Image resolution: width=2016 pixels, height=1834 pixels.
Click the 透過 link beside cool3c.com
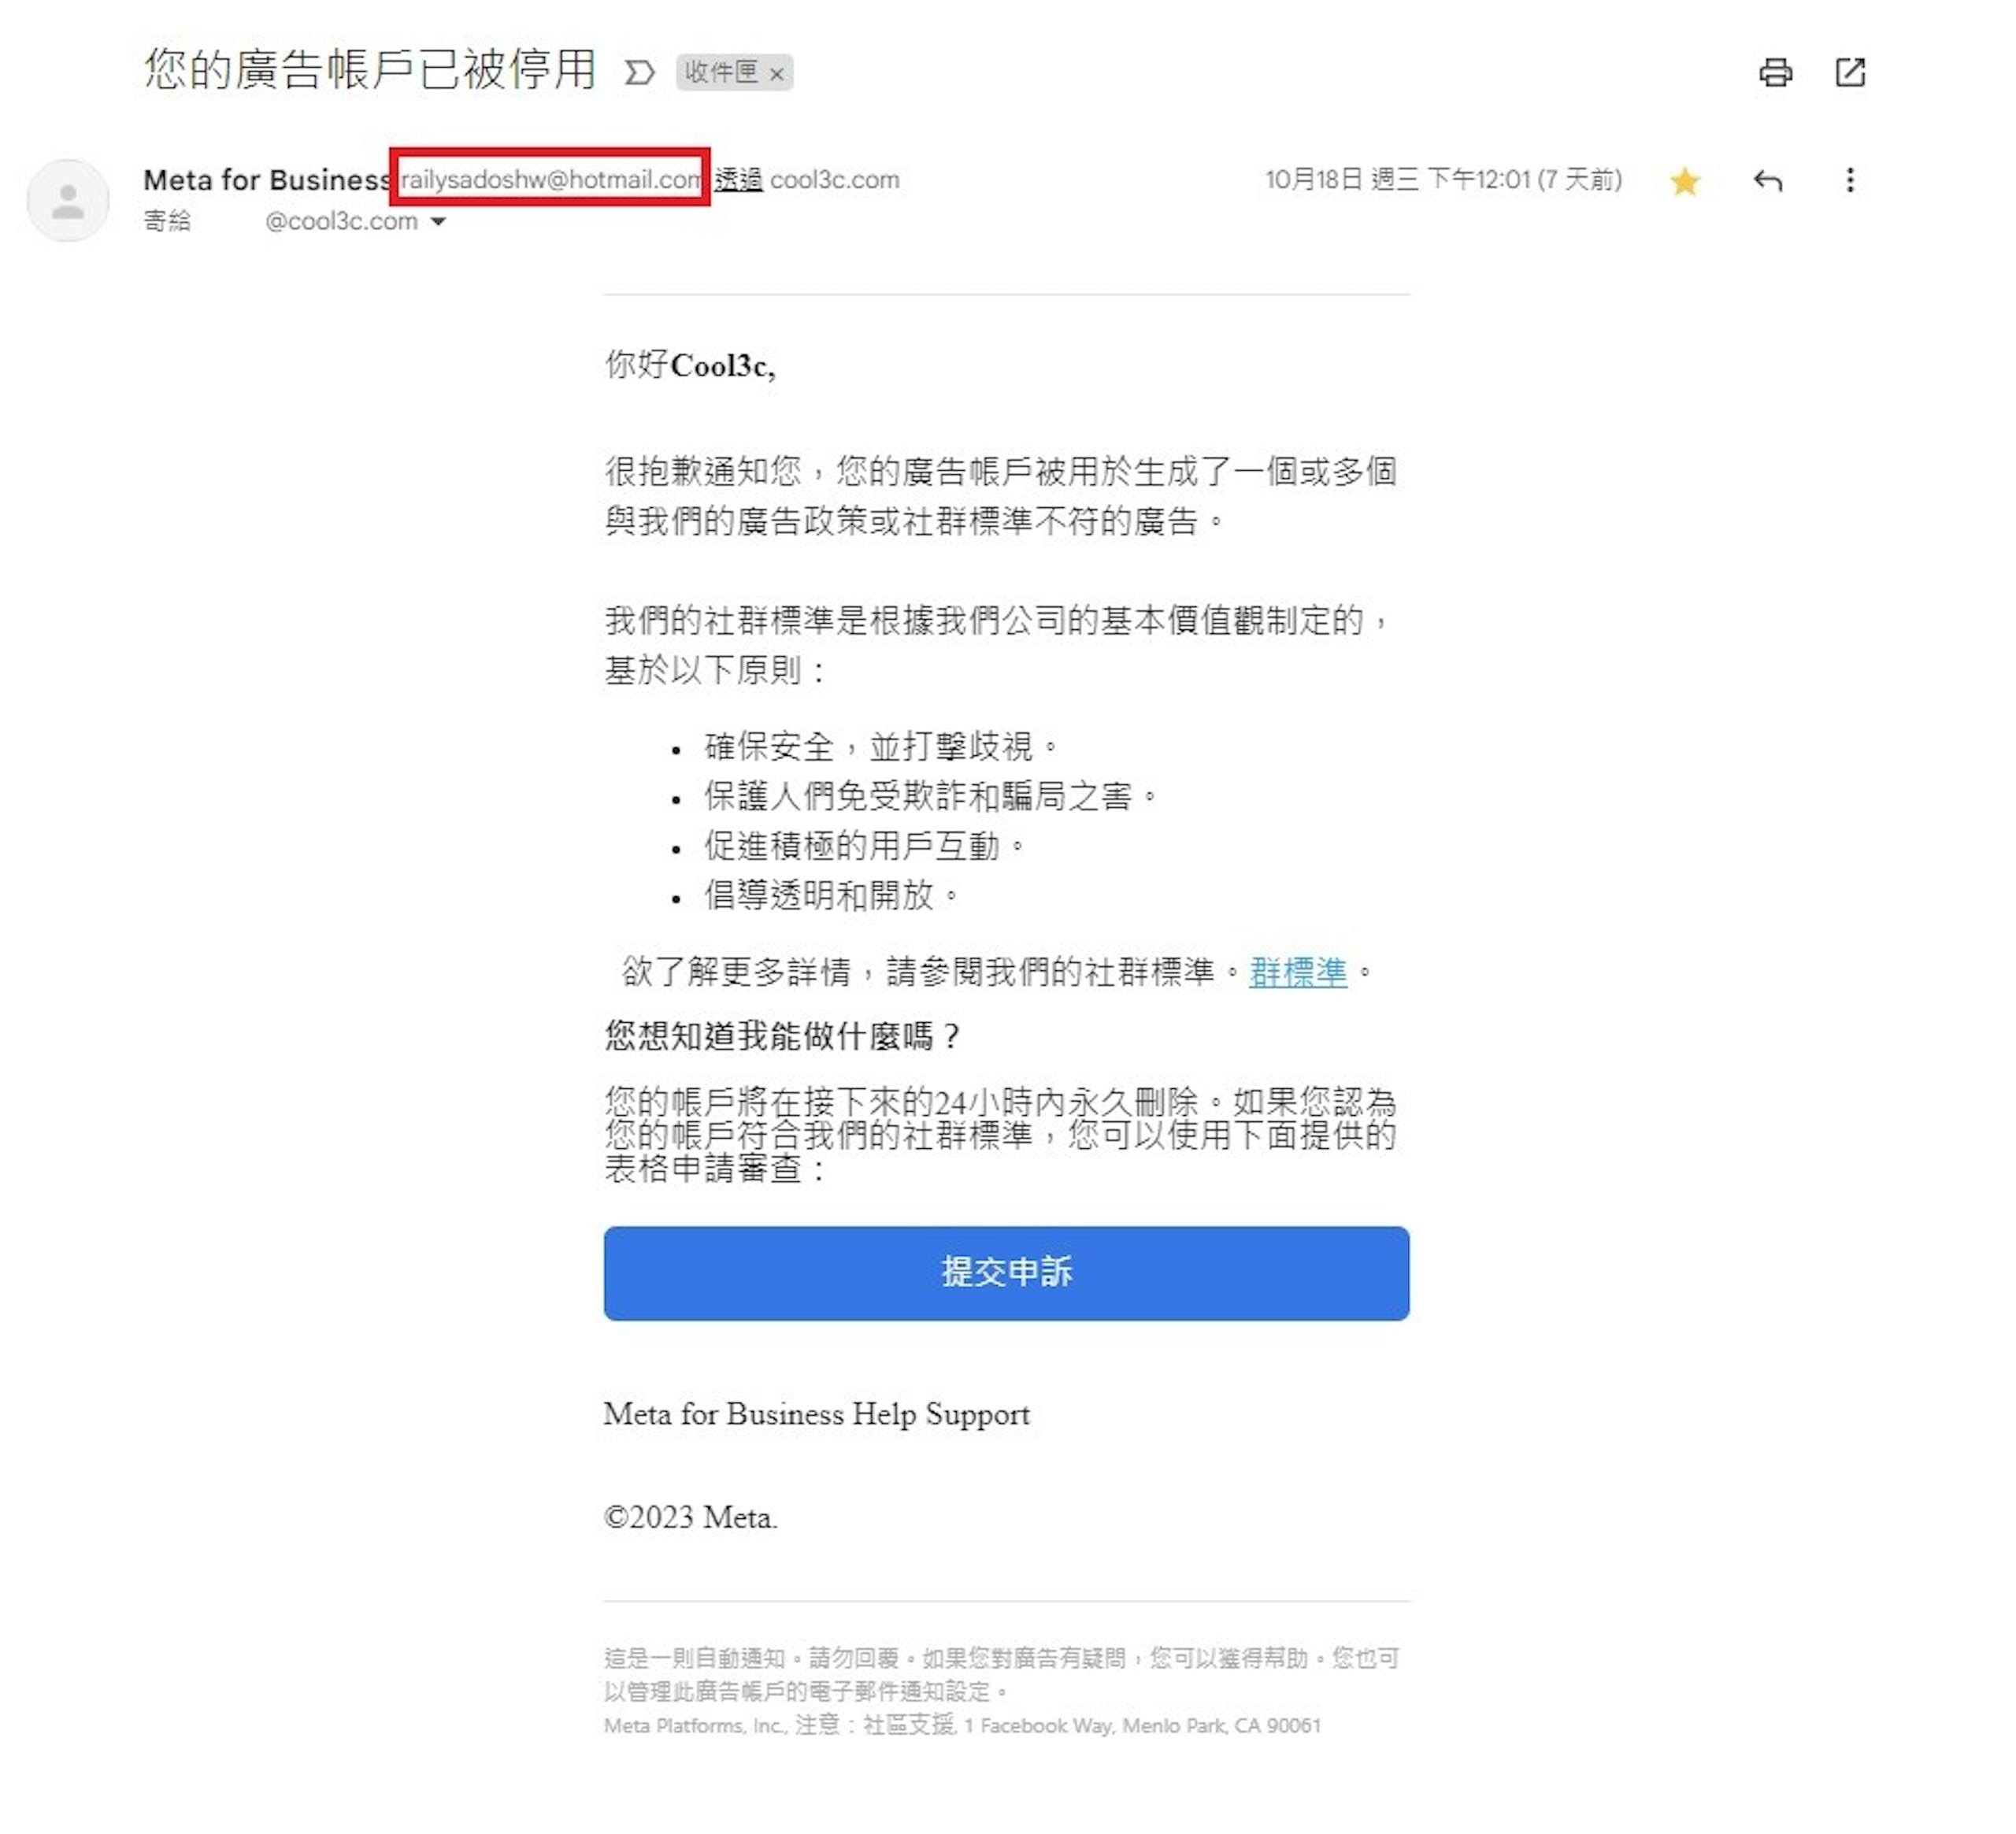coord(738,180)
